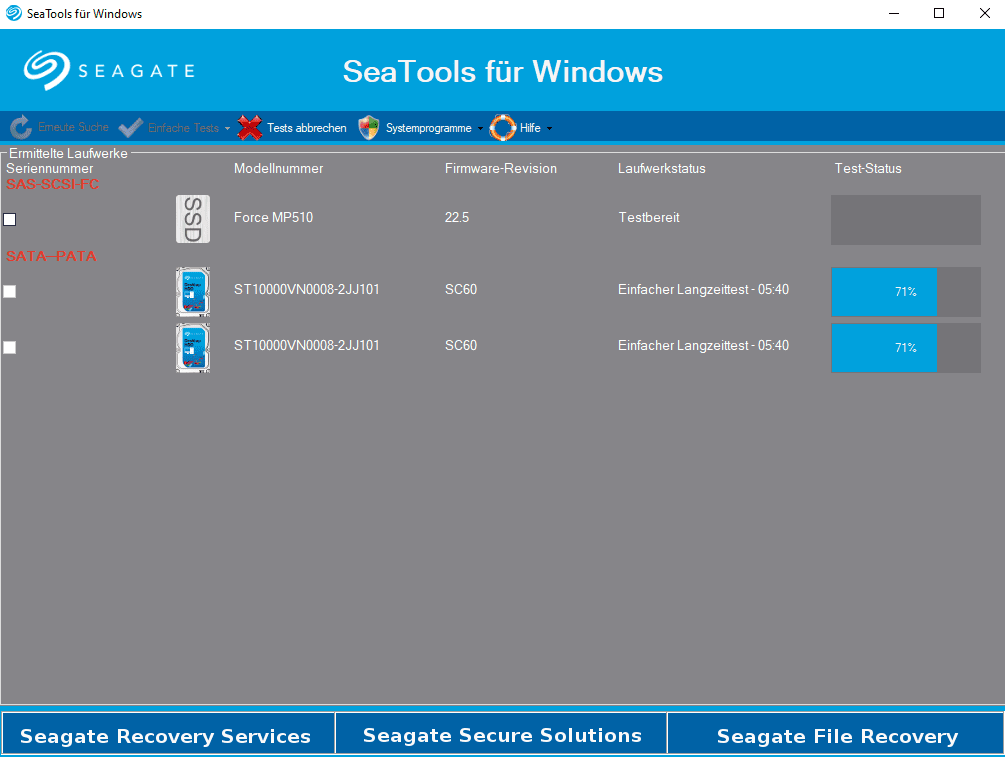Click first Einfacher Langzeittest - 05:40 status
The width and height of the screenshot is (1005, 757).
703,289
